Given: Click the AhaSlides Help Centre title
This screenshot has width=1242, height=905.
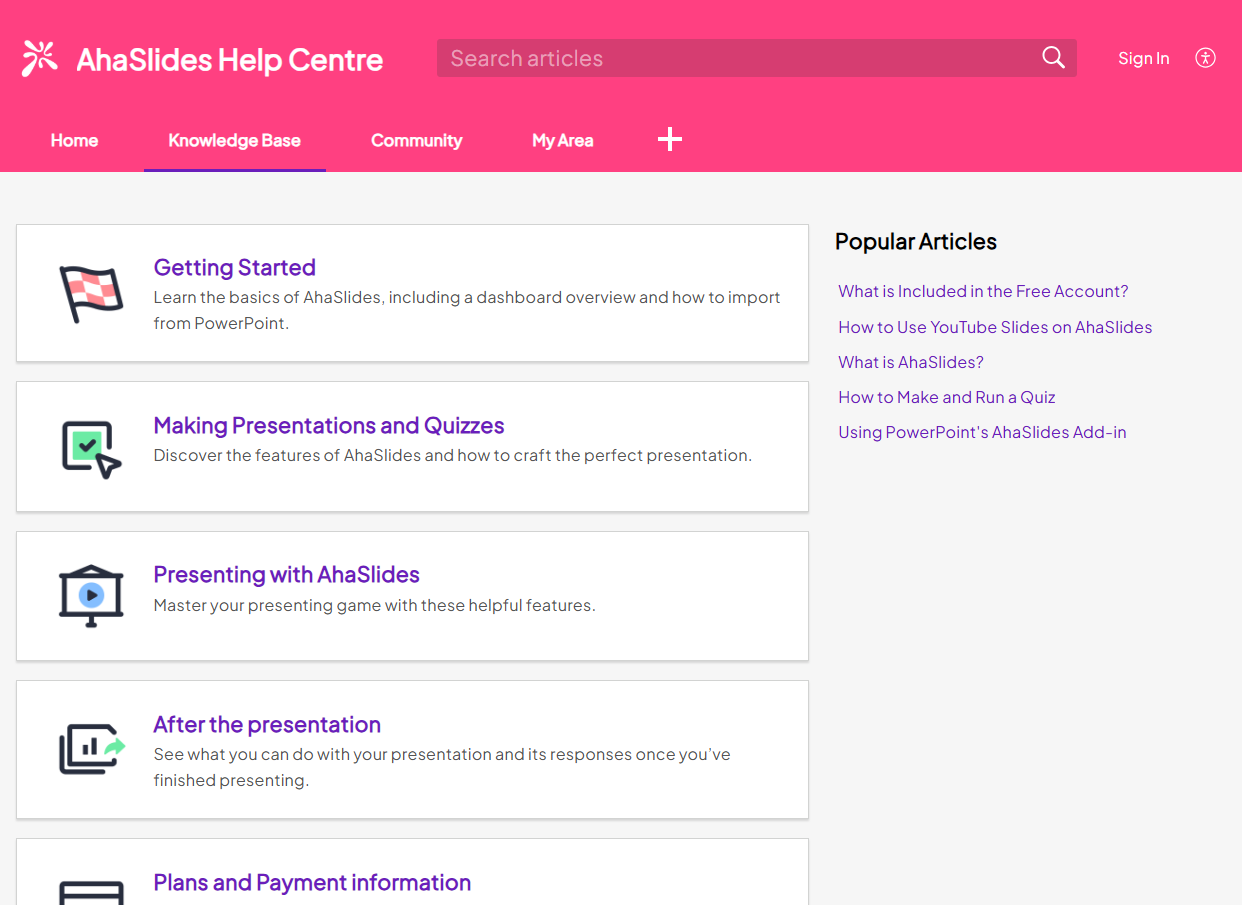Looking at the screenshot, I should [x=229, y=60].
